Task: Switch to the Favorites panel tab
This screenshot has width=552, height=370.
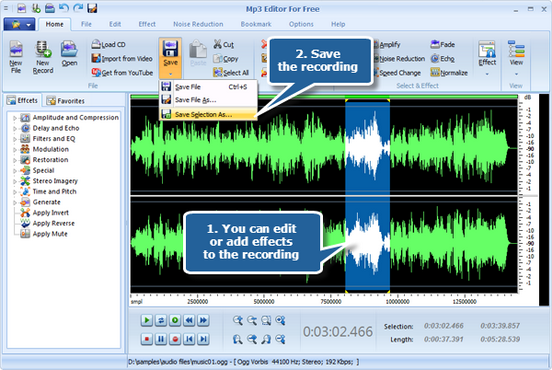Action: (66, 101)
